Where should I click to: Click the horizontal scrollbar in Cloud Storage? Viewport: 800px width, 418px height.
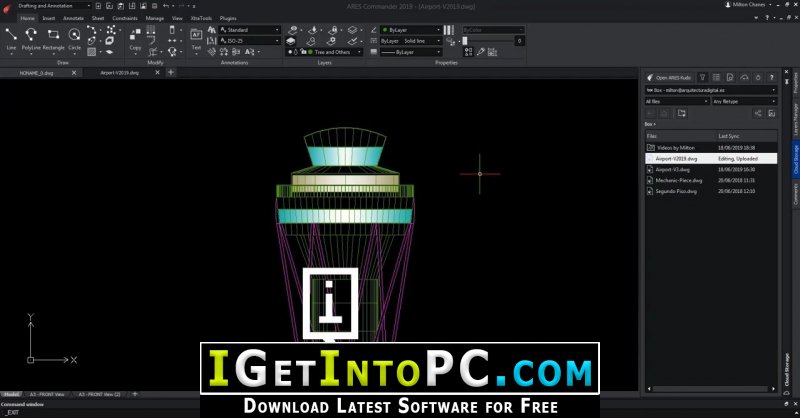click(x=711, y=389)
